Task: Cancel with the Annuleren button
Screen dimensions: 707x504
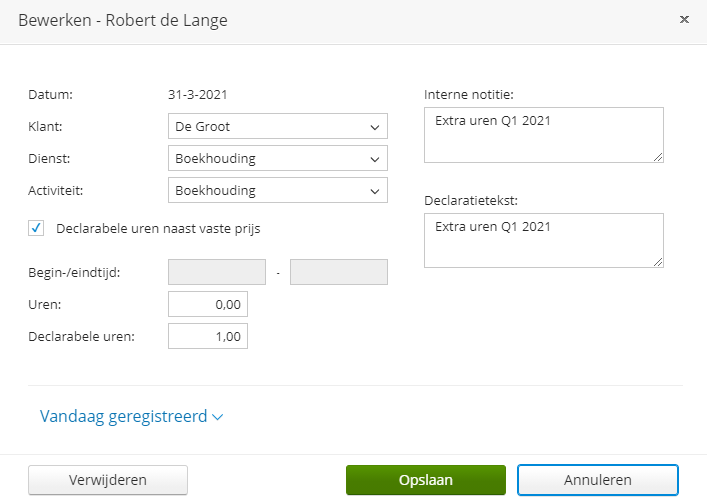Action: click(597, 480)
